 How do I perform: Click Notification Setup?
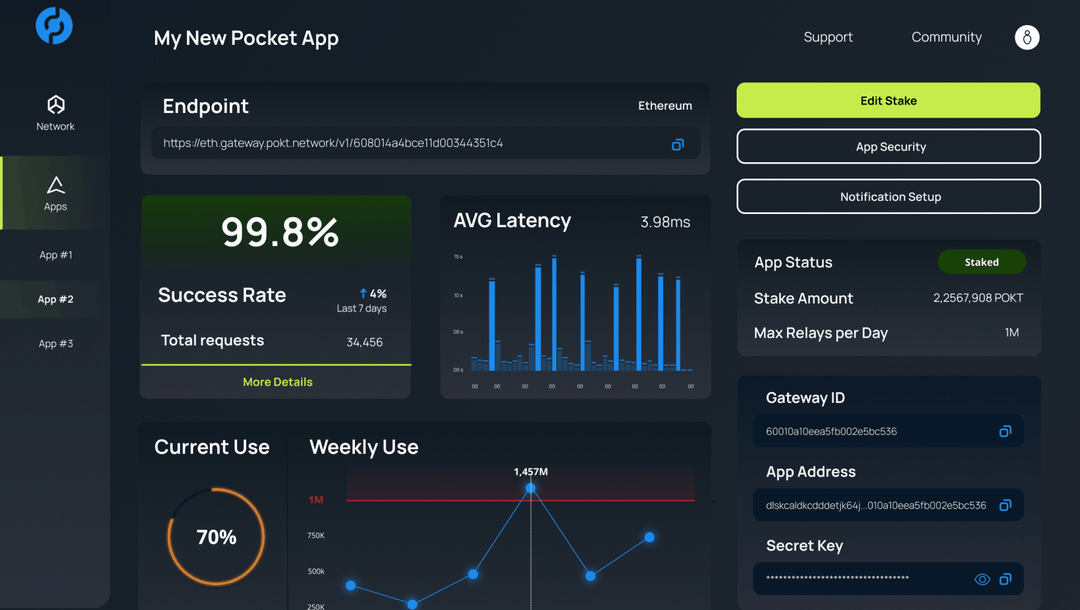pos(888,196)
